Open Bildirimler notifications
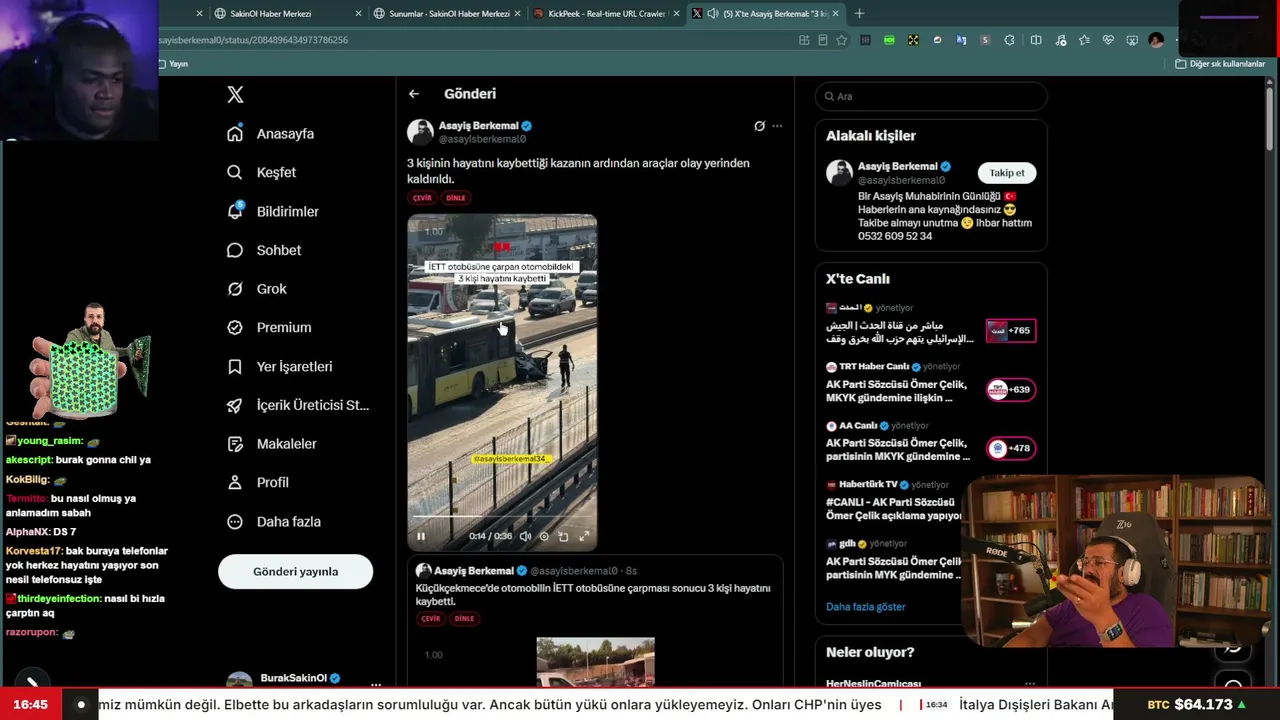 (273, 211)
